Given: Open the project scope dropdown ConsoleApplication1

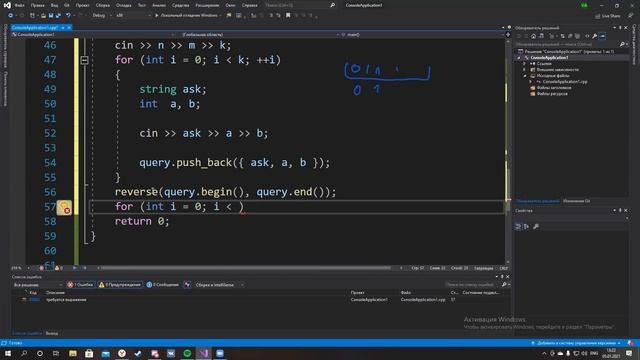Looking at the screenshot, I should pyautogui.click(x=93, y=35).
